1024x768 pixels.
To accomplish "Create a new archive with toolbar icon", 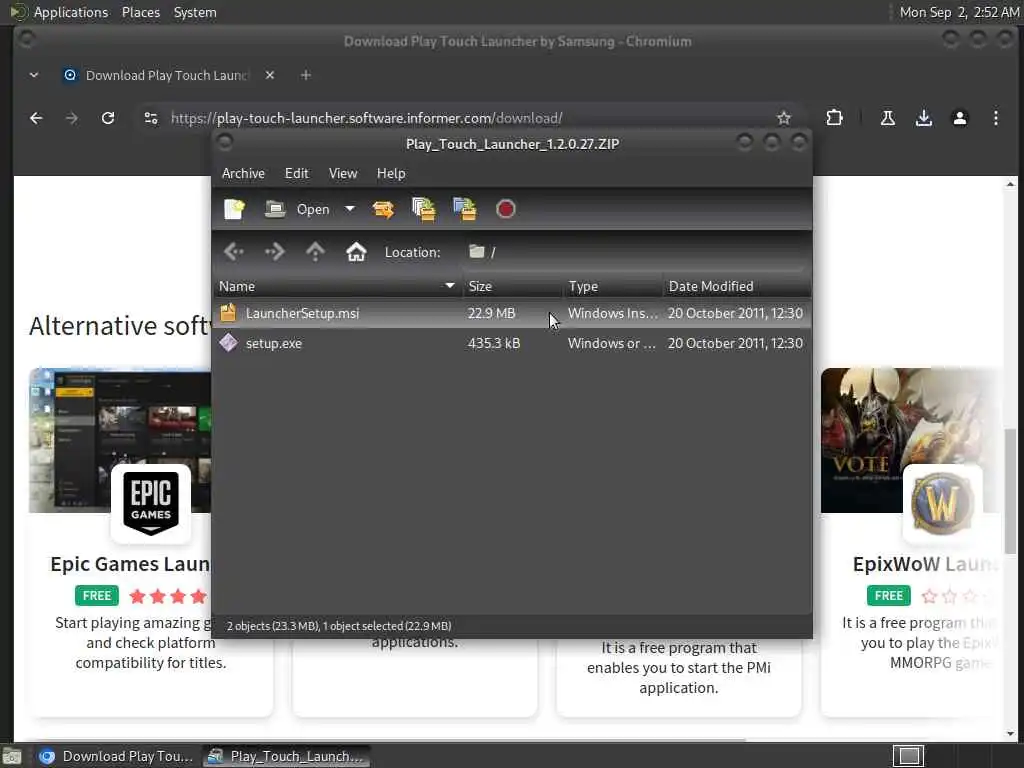I will [234, 209].
